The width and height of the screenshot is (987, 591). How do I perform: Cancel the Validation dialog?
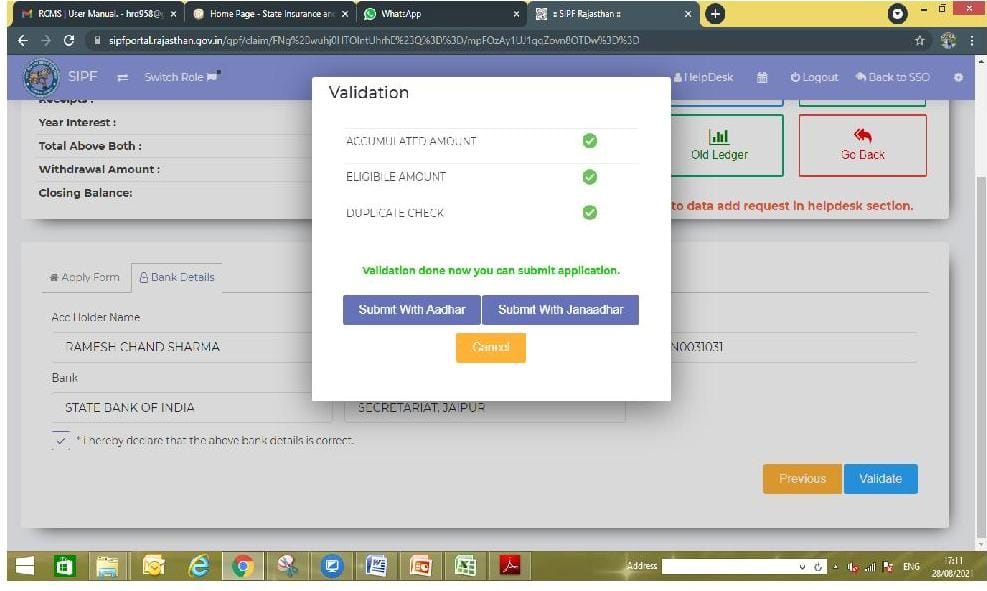(490, 347)
